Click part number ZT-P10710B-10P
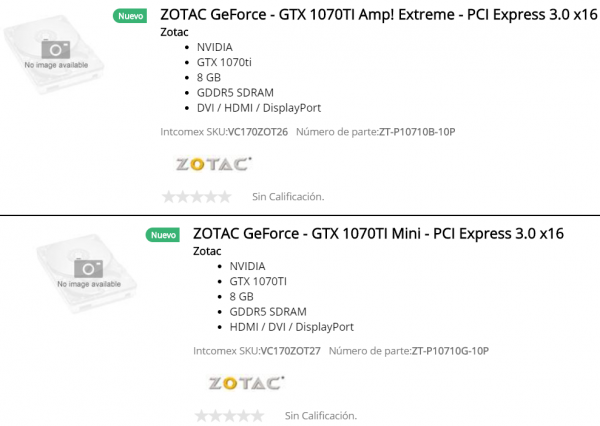600x426 pixels. point(417,132)
